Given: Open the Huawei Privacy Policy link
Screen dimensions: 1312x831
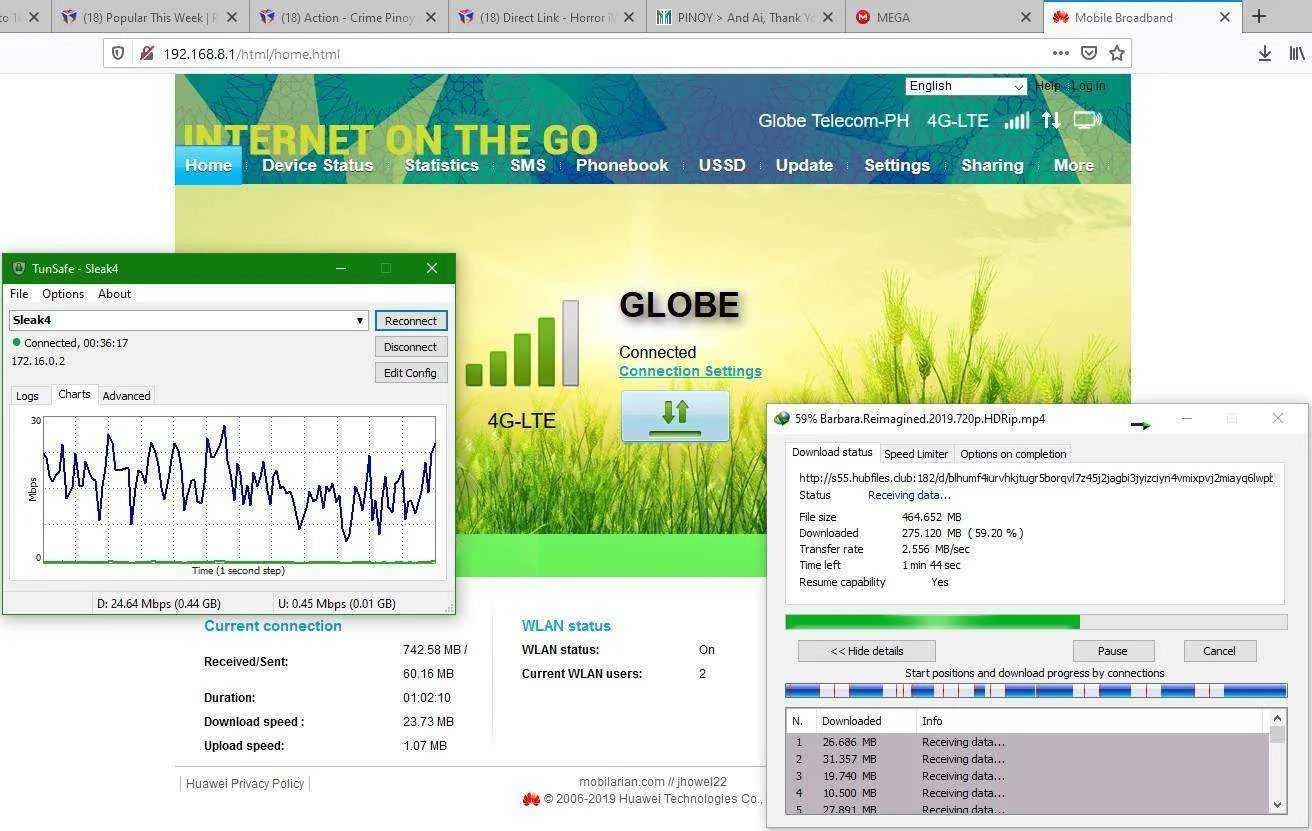Looking at the screenshot, I should click(245, 784).
